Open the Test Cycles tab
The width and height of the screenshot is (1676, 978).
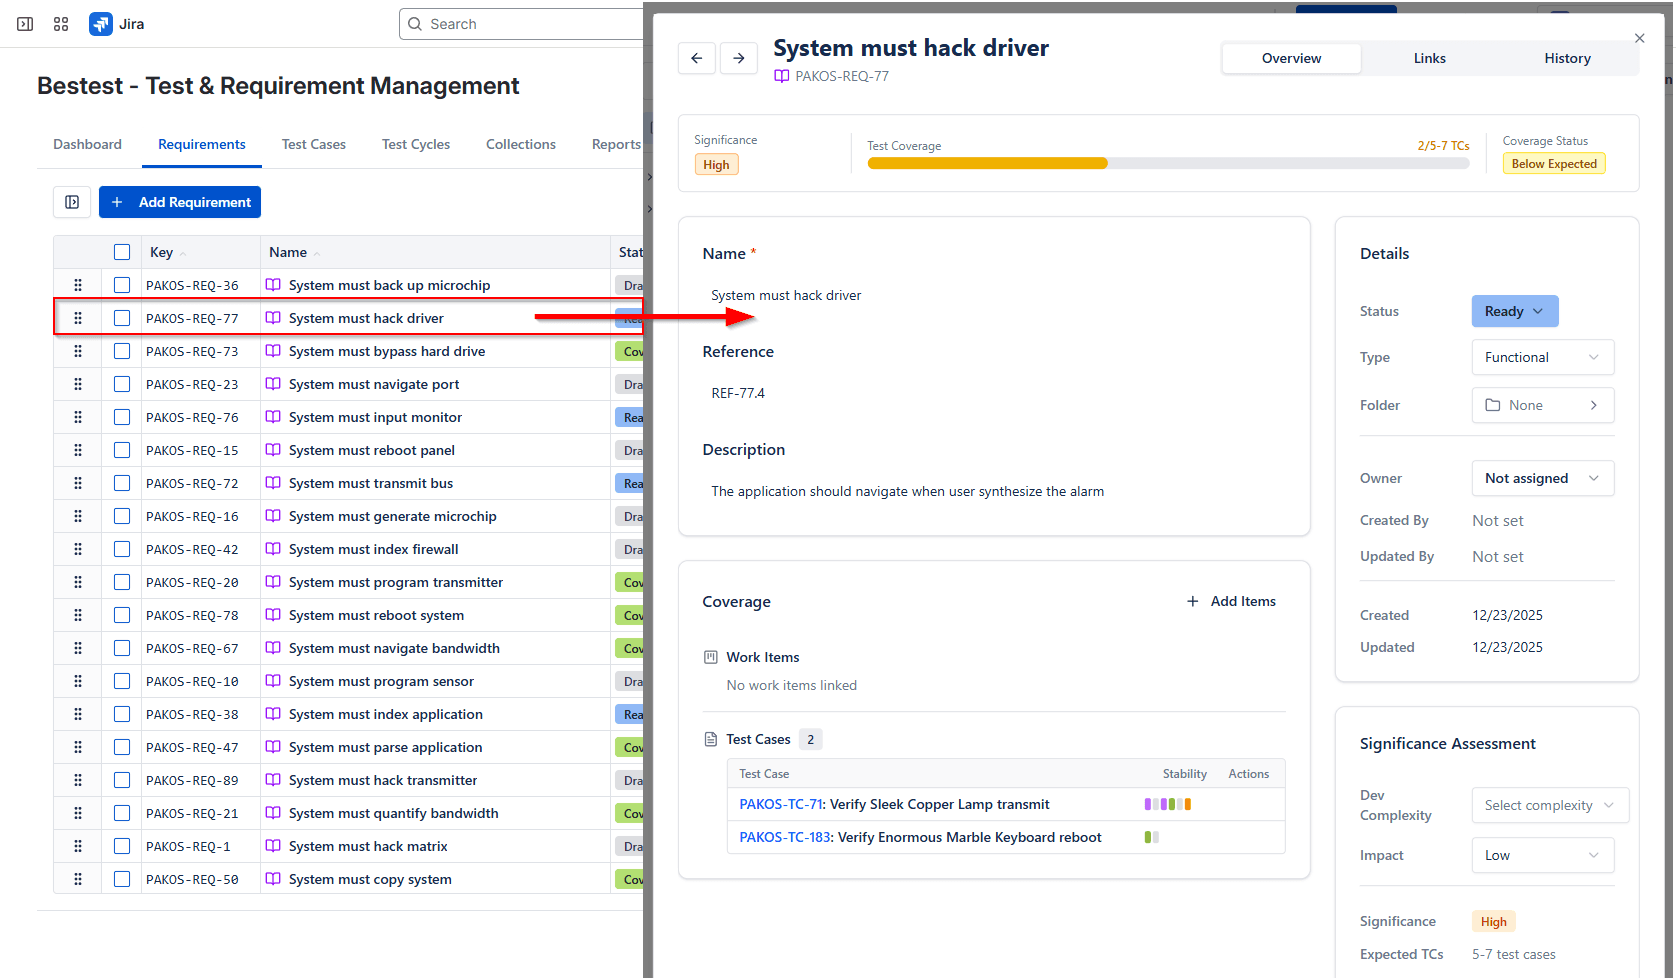(415, 144)
